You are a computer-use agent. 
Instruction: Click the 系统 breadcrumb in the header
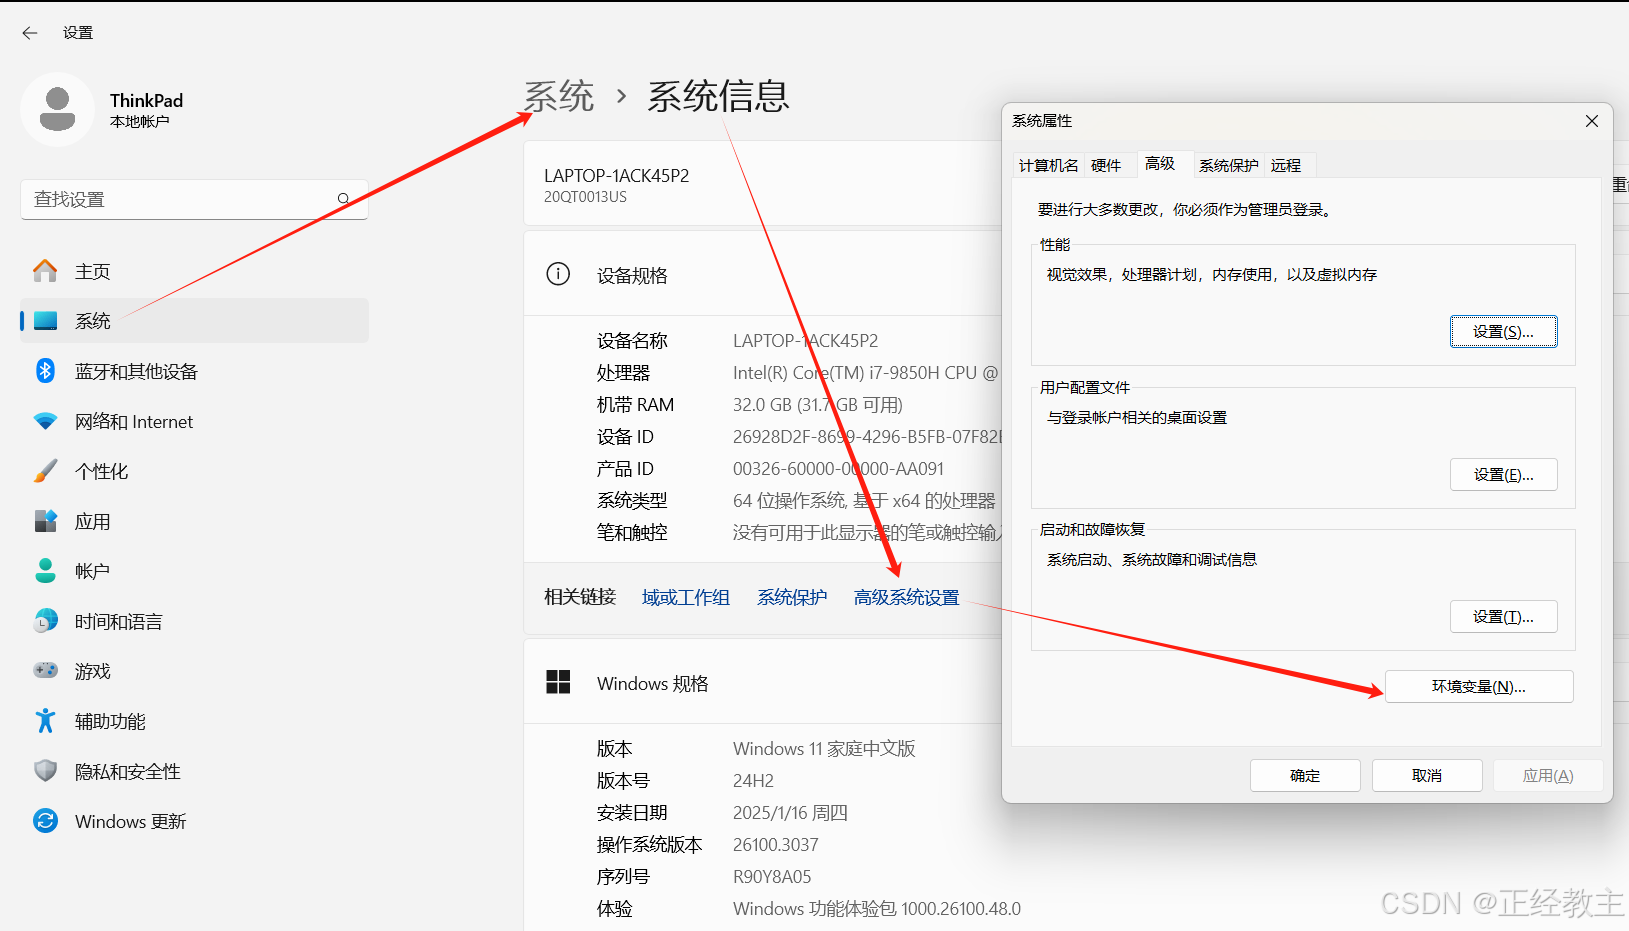point(559,96)
